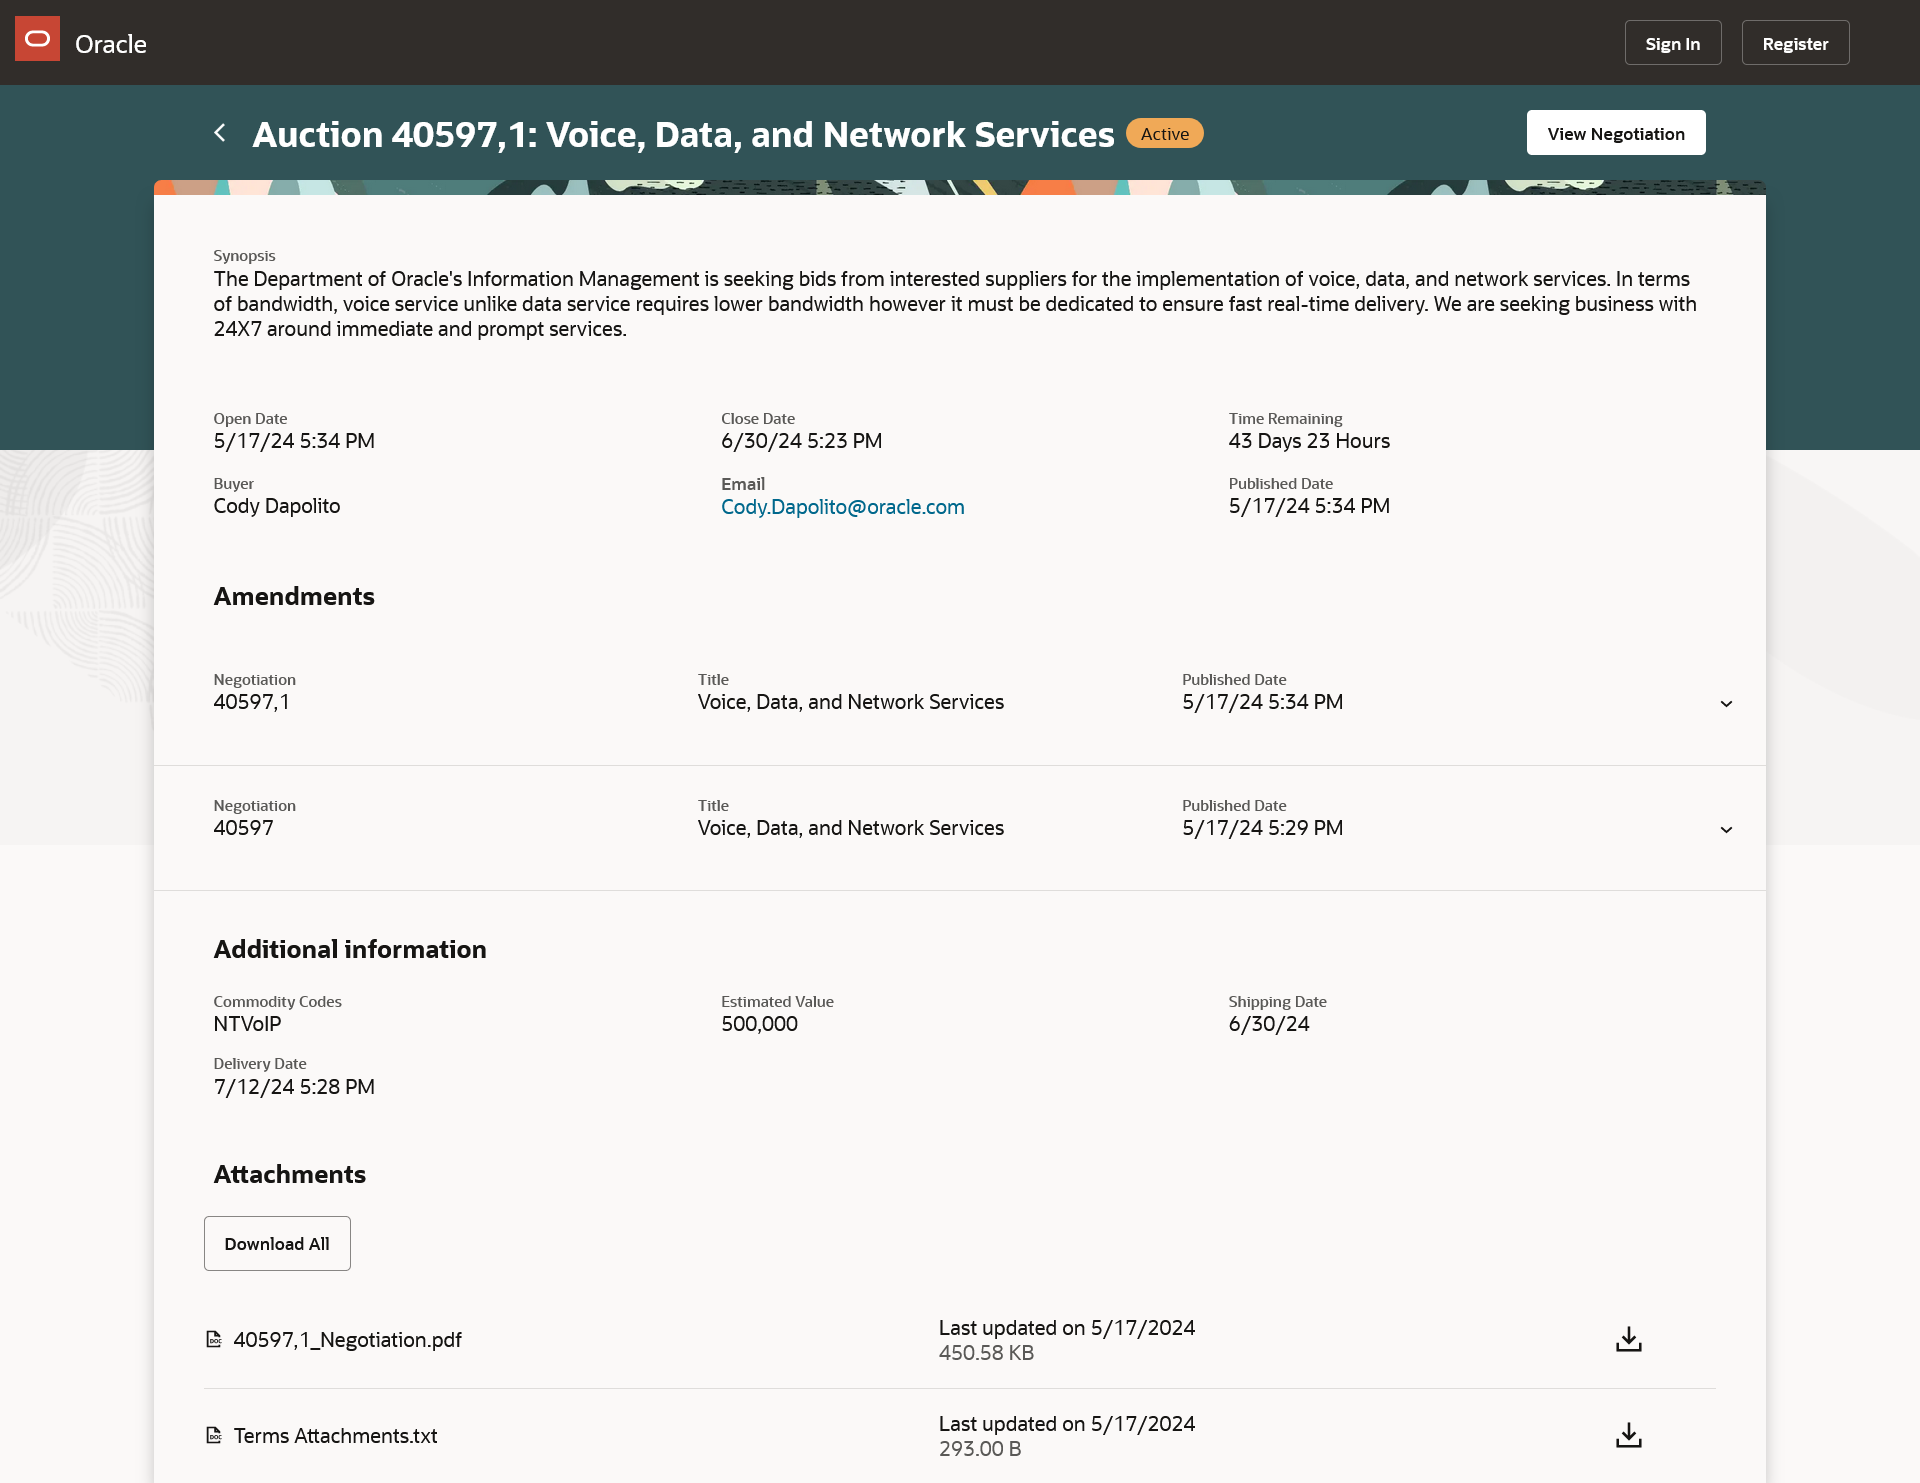This screenshot has height=1483, width=1920.
Task: Select Delivery Date 7/12/24 5:28 PM
Action: pos(294,1087)
